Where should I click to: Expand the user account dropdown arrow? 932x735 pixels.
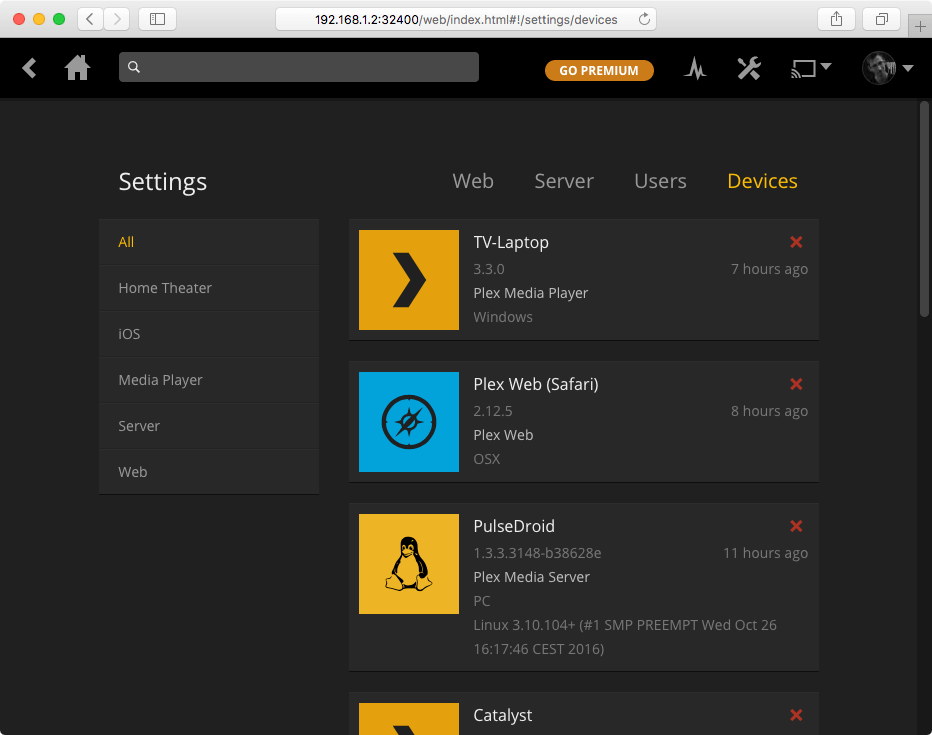pyautogui.click(x=908, y=68)
